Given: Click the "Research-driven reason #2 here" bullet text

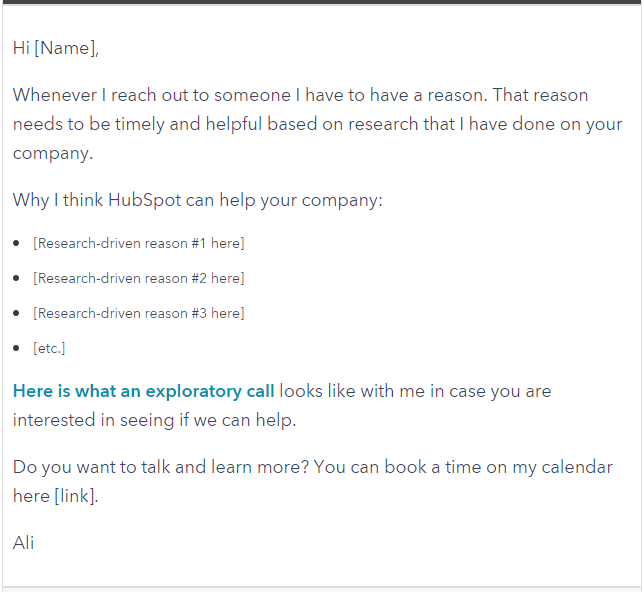Looking at the screenshot, I should point(138,278).
